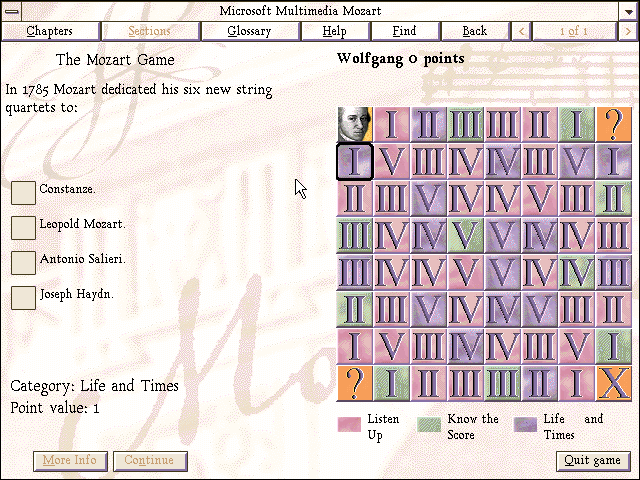The height and width of the screenshot is (480, 640).
Task: Click the pink II tile ending the sixth row
Action: click(x=613, y=309)
